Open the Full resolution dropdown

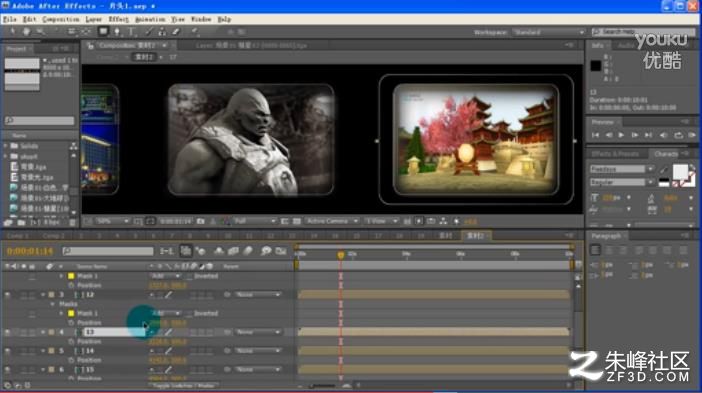point(254,221)
